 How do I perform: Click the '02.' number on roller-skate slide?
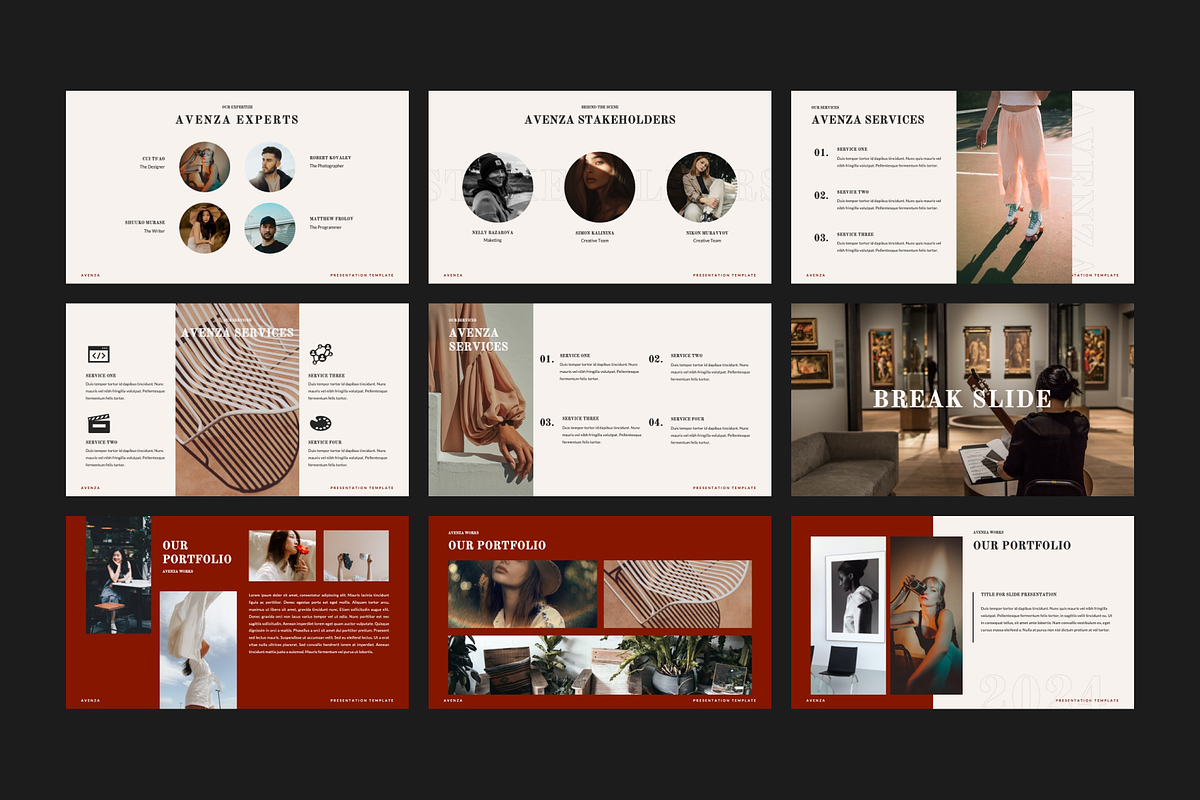click(x=821, y=196)
